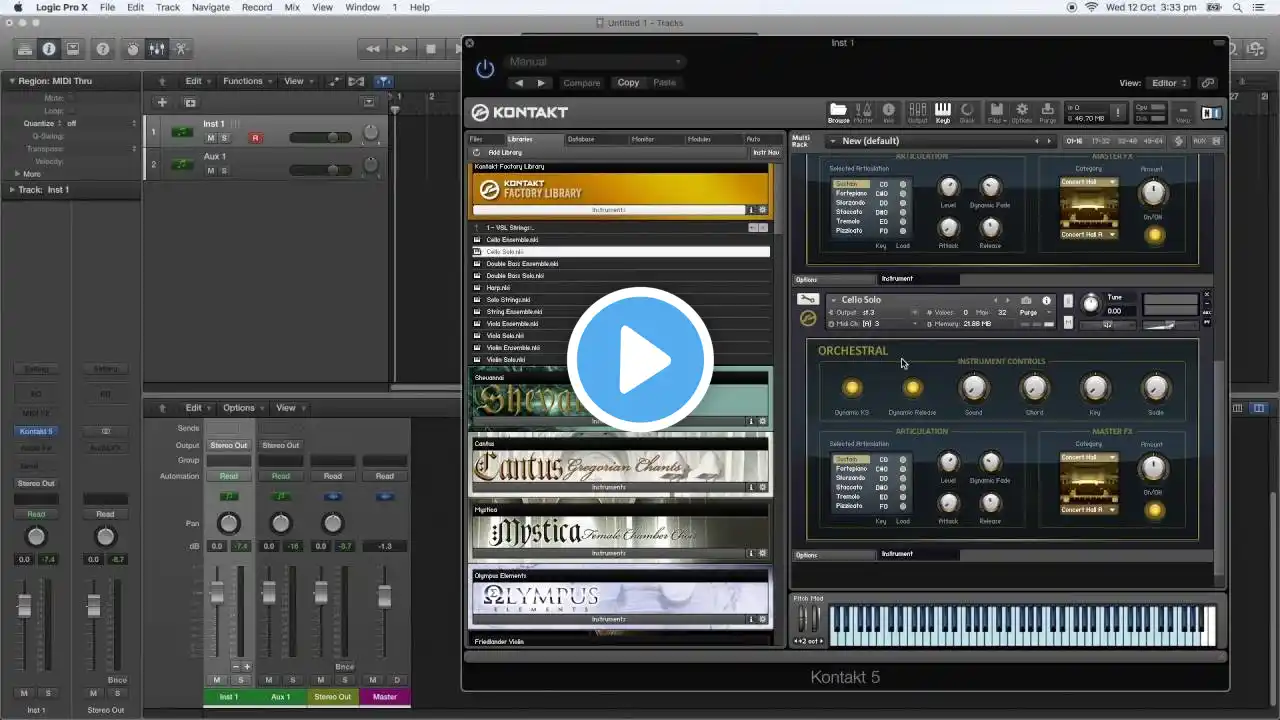
Task: Open Logic's Smart Controls toolbar icon
Action: coord(132,49)
